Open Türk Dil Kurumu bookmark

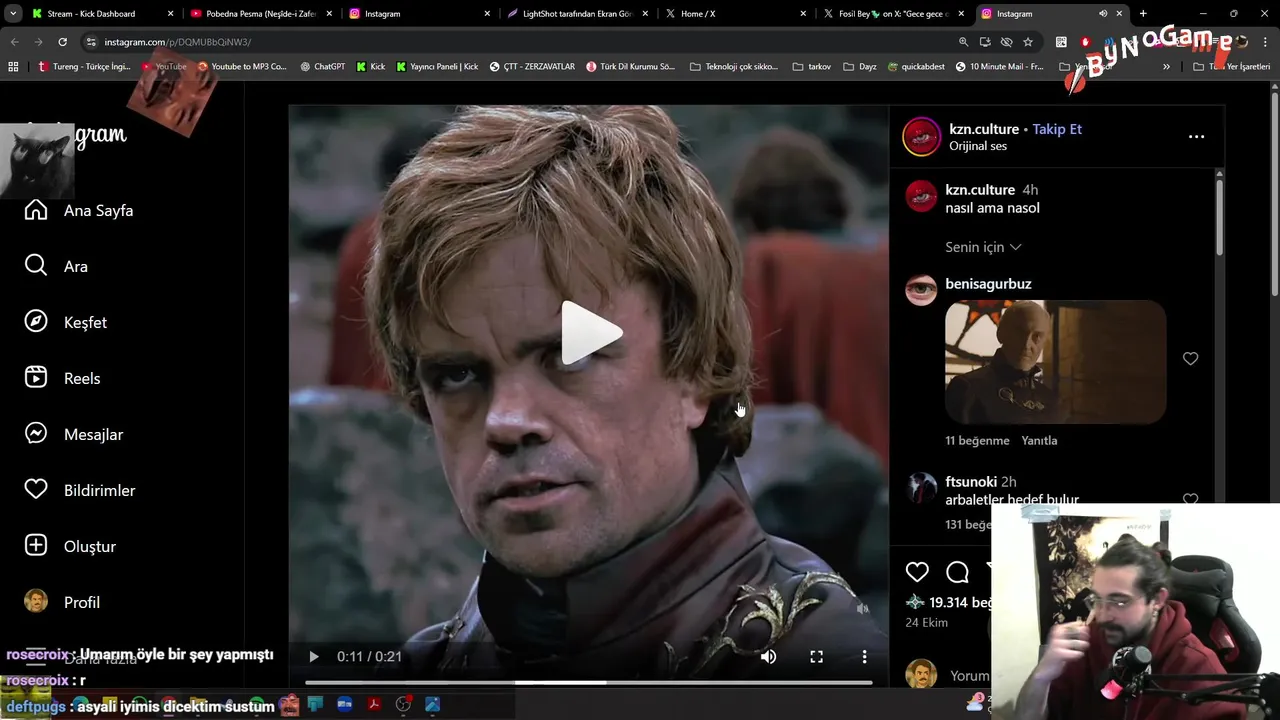pyautogui.click(x=630, y=66)
